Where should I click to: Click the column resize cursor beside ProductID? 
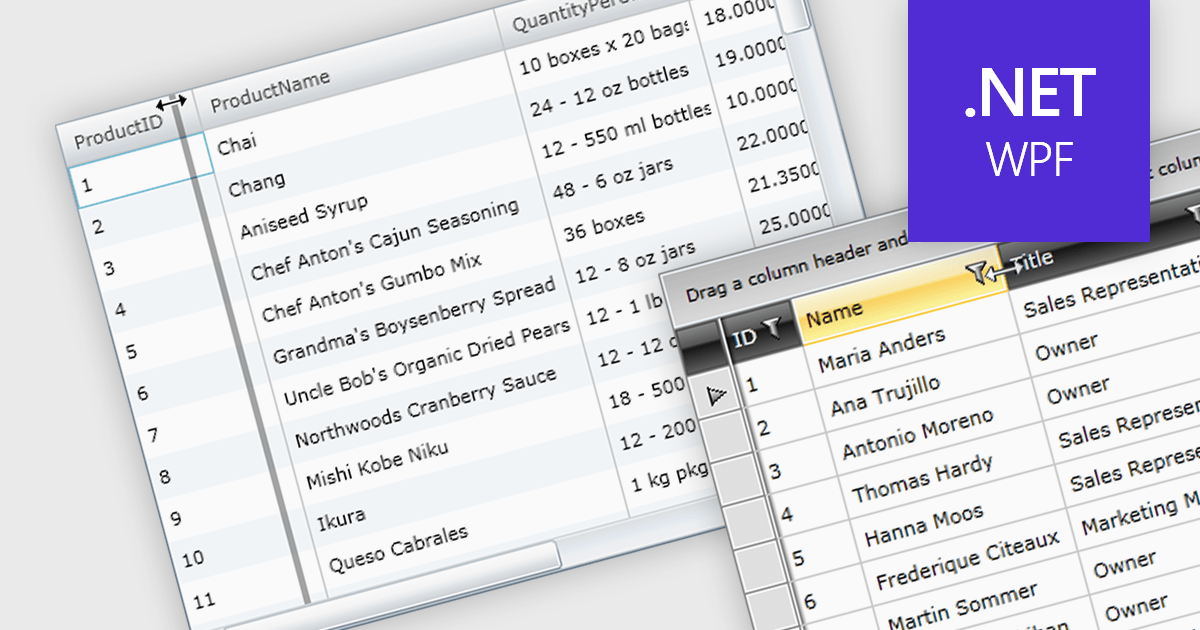coord(171,103)
